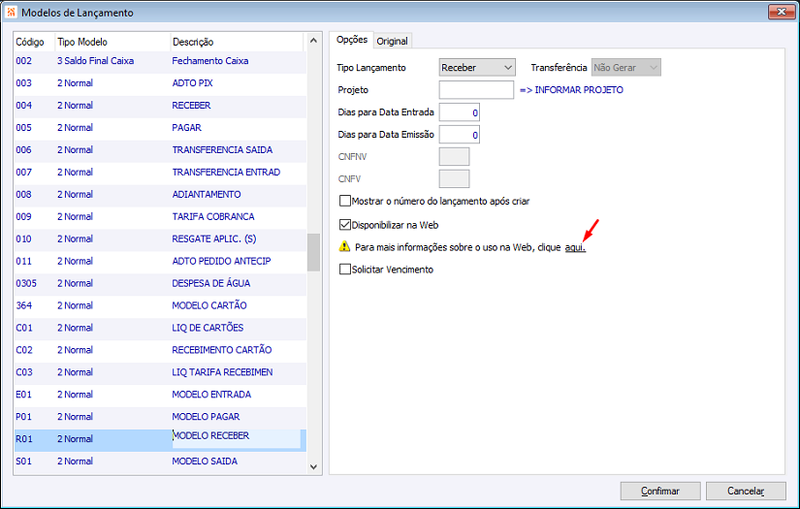Click the INFORMAR PROJETO text
800x509 pixels.
[x=571, y=90]
